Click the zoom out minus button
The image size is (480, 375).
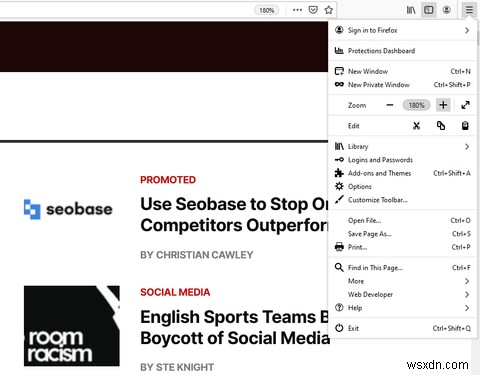coord(390,105)
